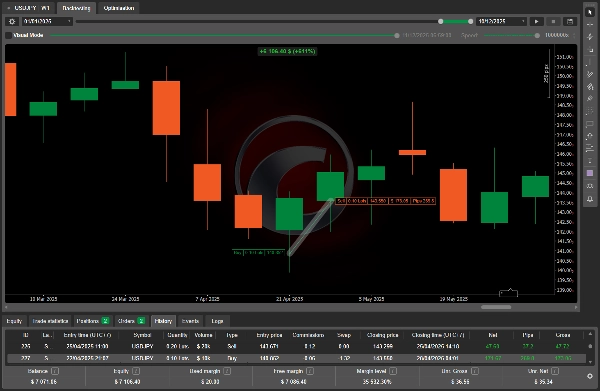Sort history by Gross column header
Screen dimensions: 600x391
point(562,335)
